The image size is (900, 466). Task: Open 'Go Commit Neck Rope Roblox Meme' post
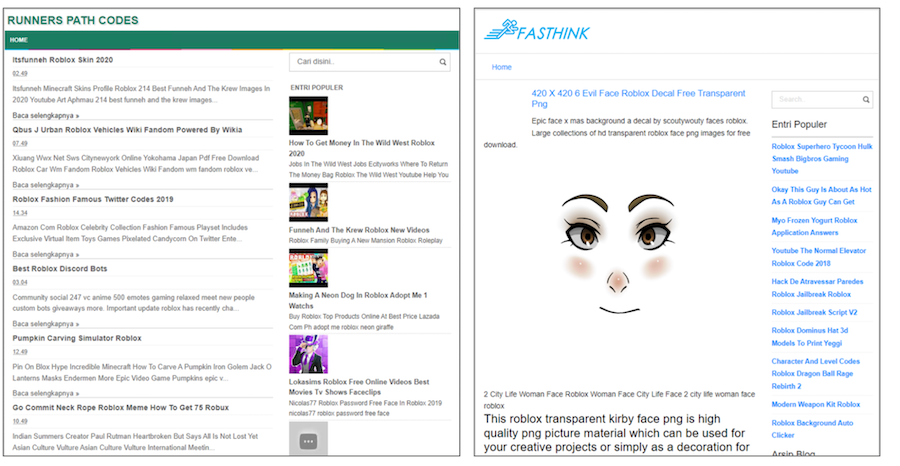121,407
